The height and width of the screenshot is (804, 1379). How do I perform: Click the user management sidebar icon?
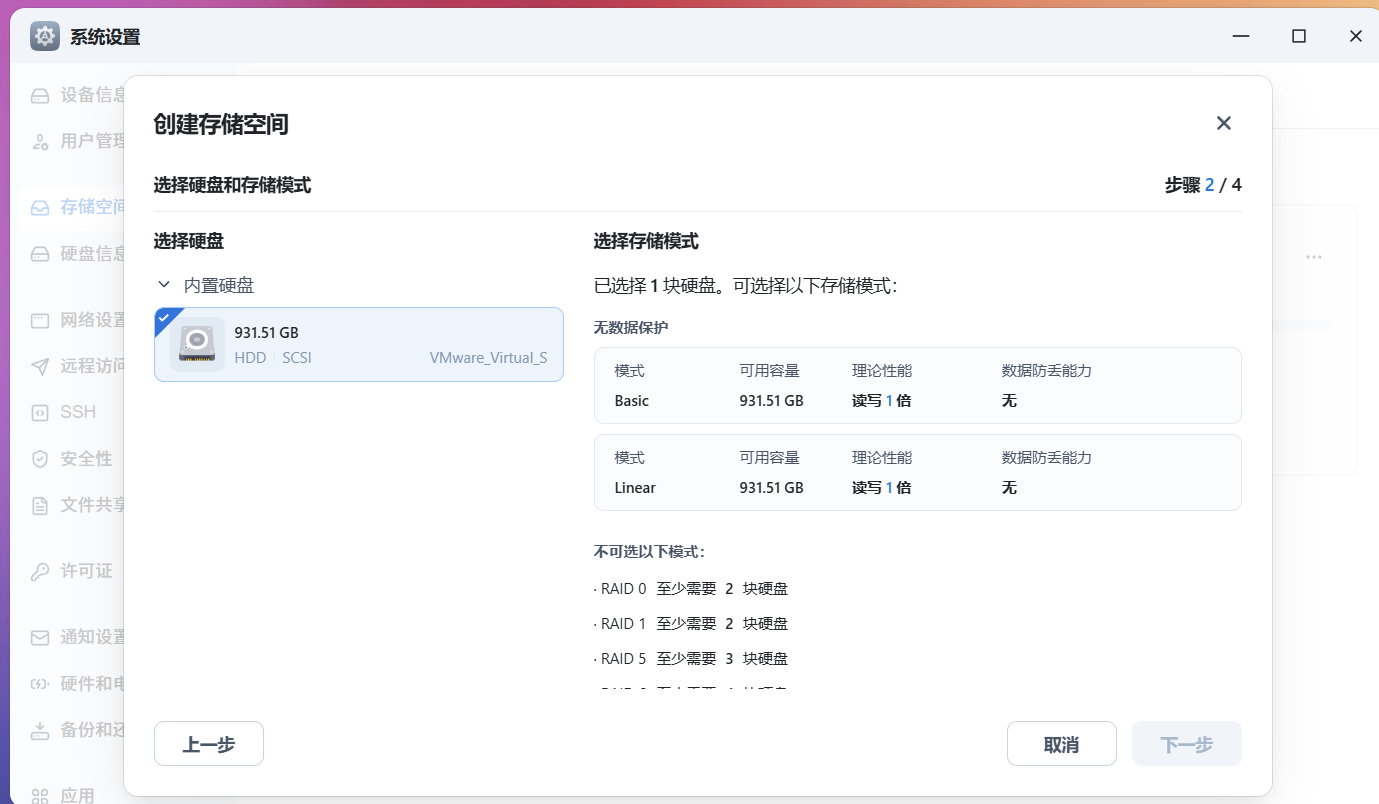[x=40, y=142]
